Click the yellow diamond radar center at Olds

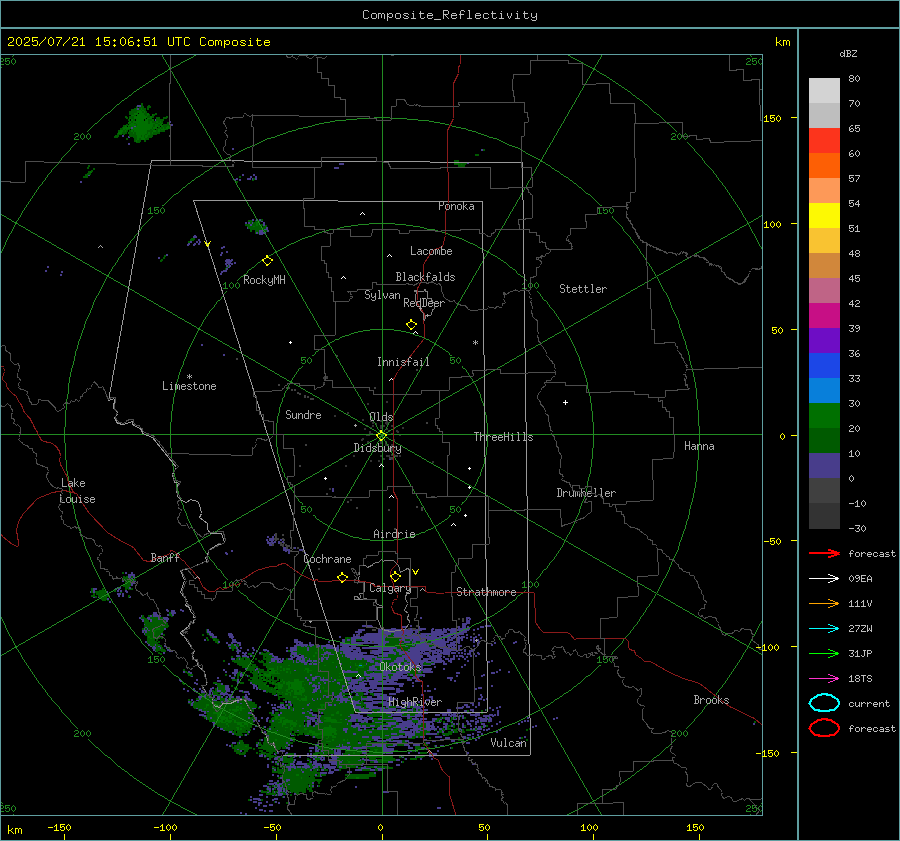381,436
